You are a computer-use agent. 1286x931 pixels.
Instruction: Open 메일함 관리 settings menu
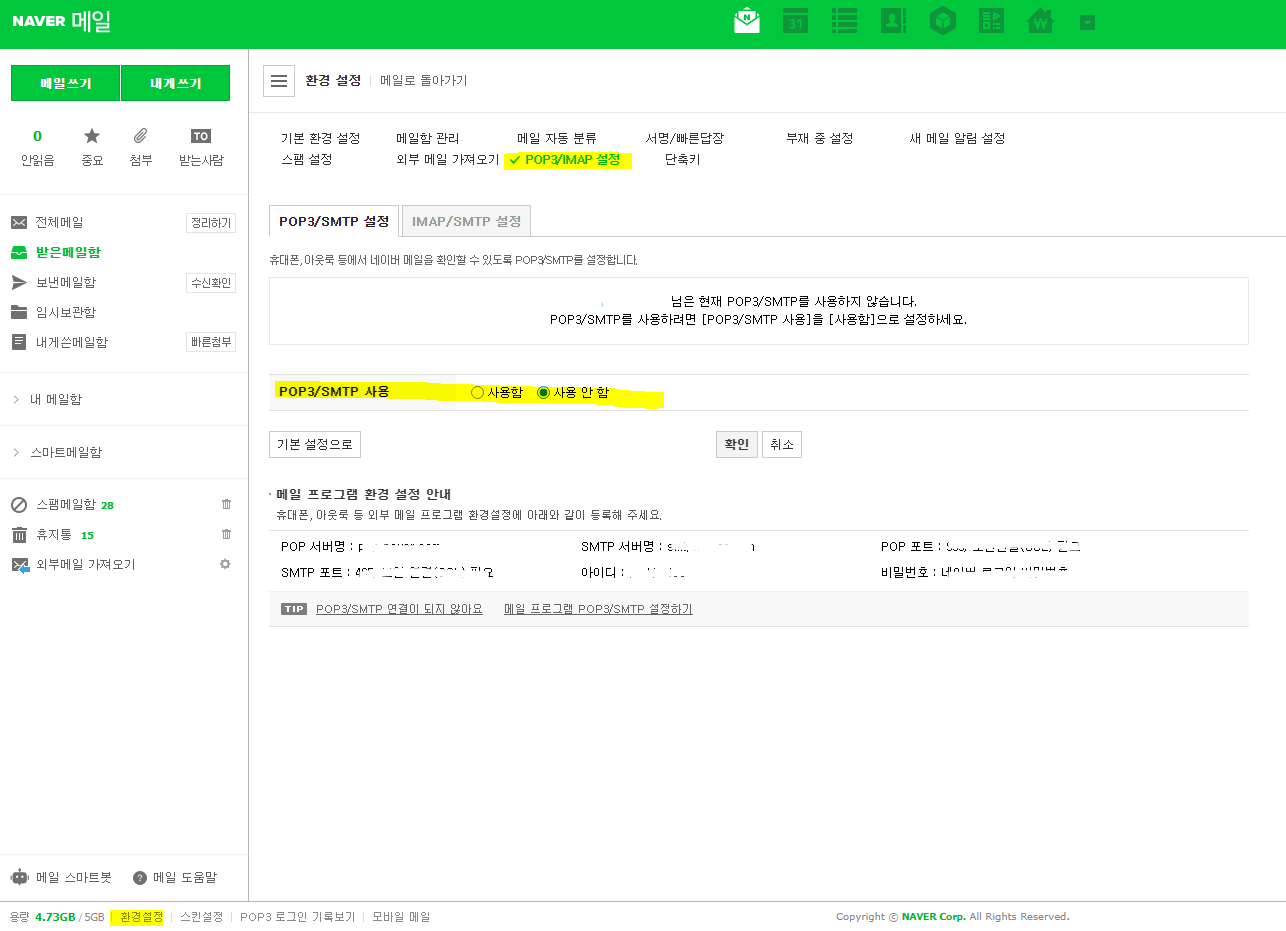(x=427, y=138)
